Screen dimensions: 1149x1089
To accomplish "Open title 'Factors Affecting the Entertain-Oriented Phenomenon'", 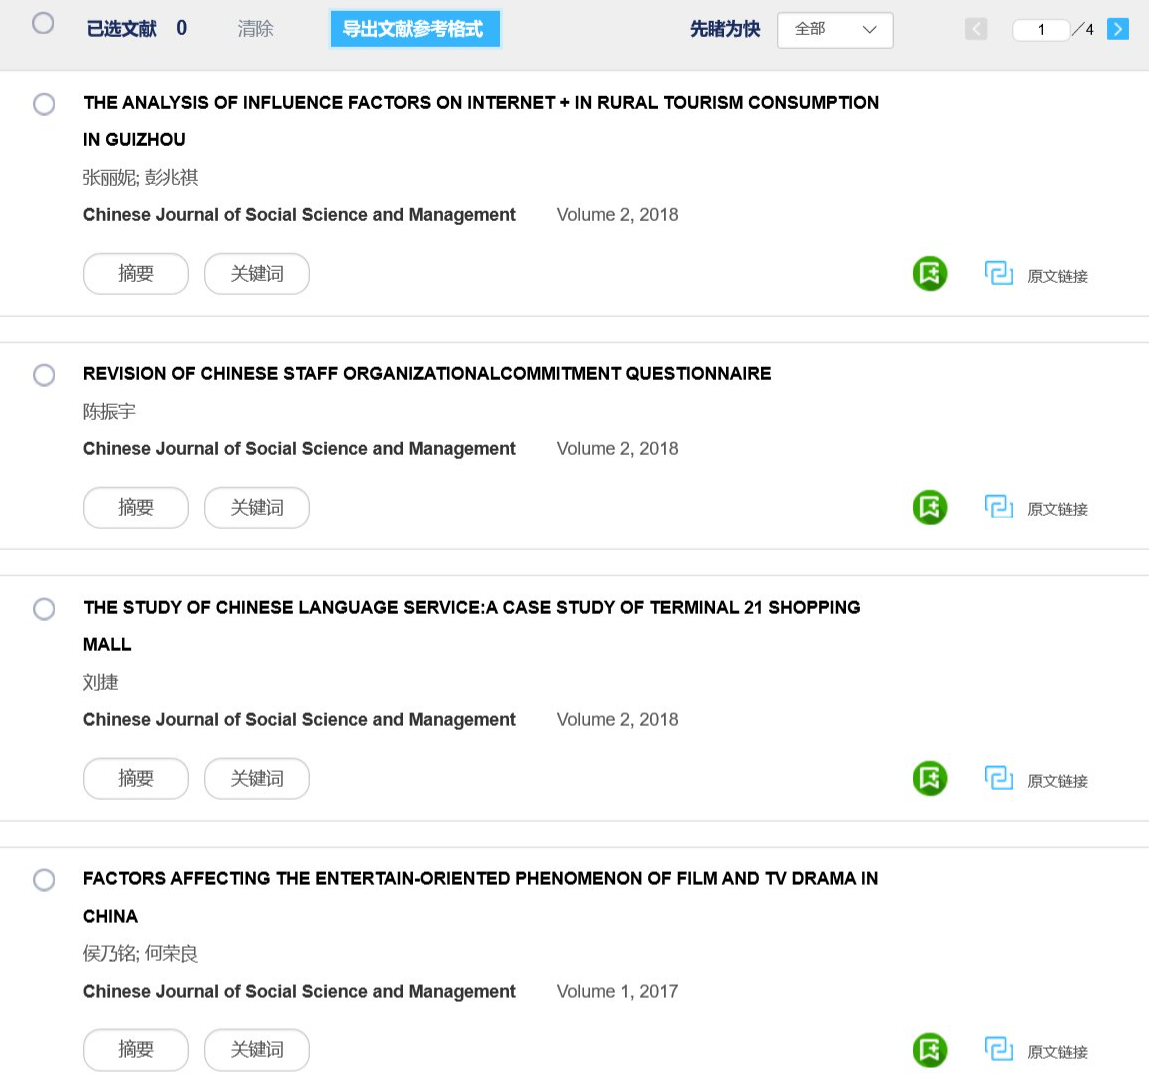I will click(x=480, y=897).
